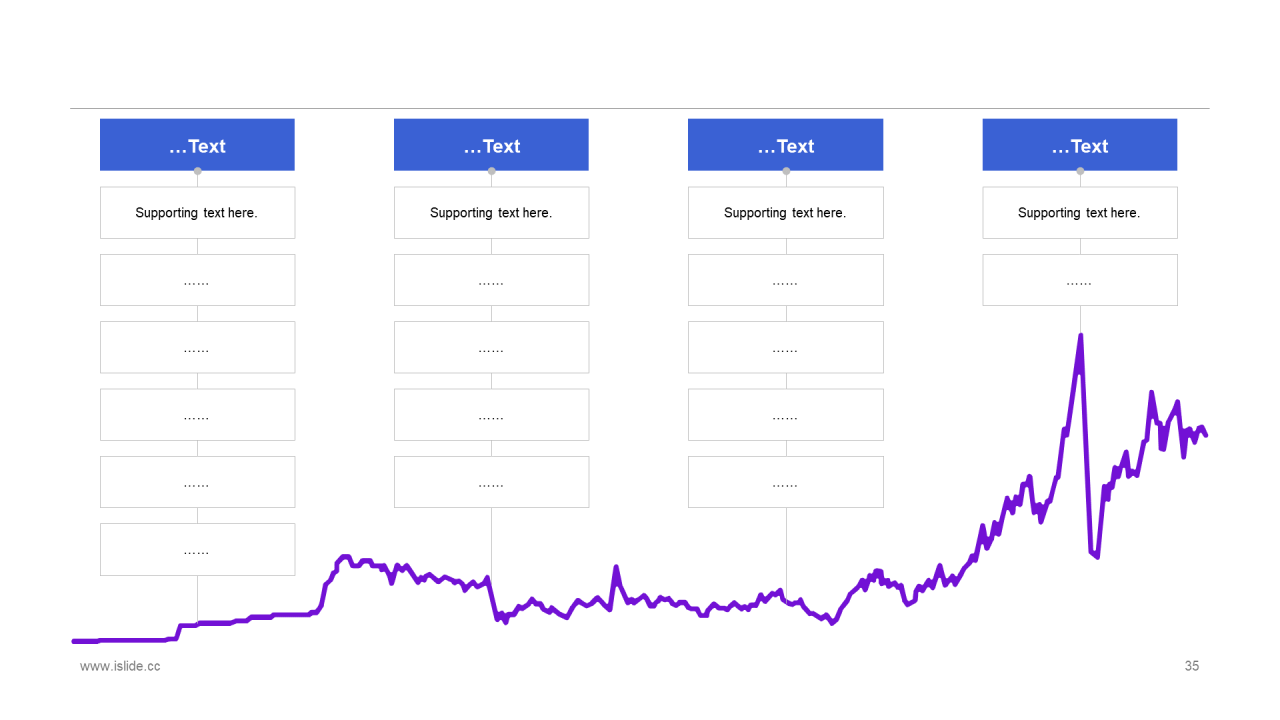
Task: Select fourth column's Supporting text here box
Action: 1080,213
